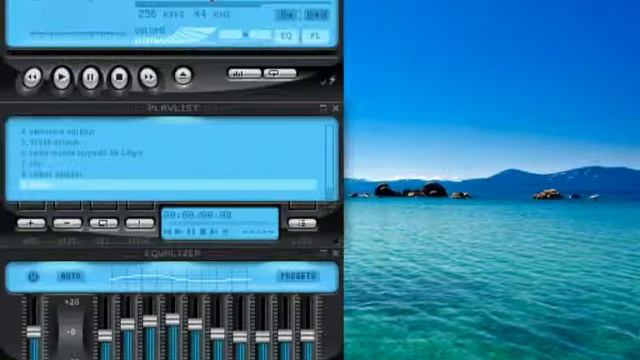Toggle repeat mode button
The width and height of the screenshot is (640, 360).
click(x=280, y=73)
